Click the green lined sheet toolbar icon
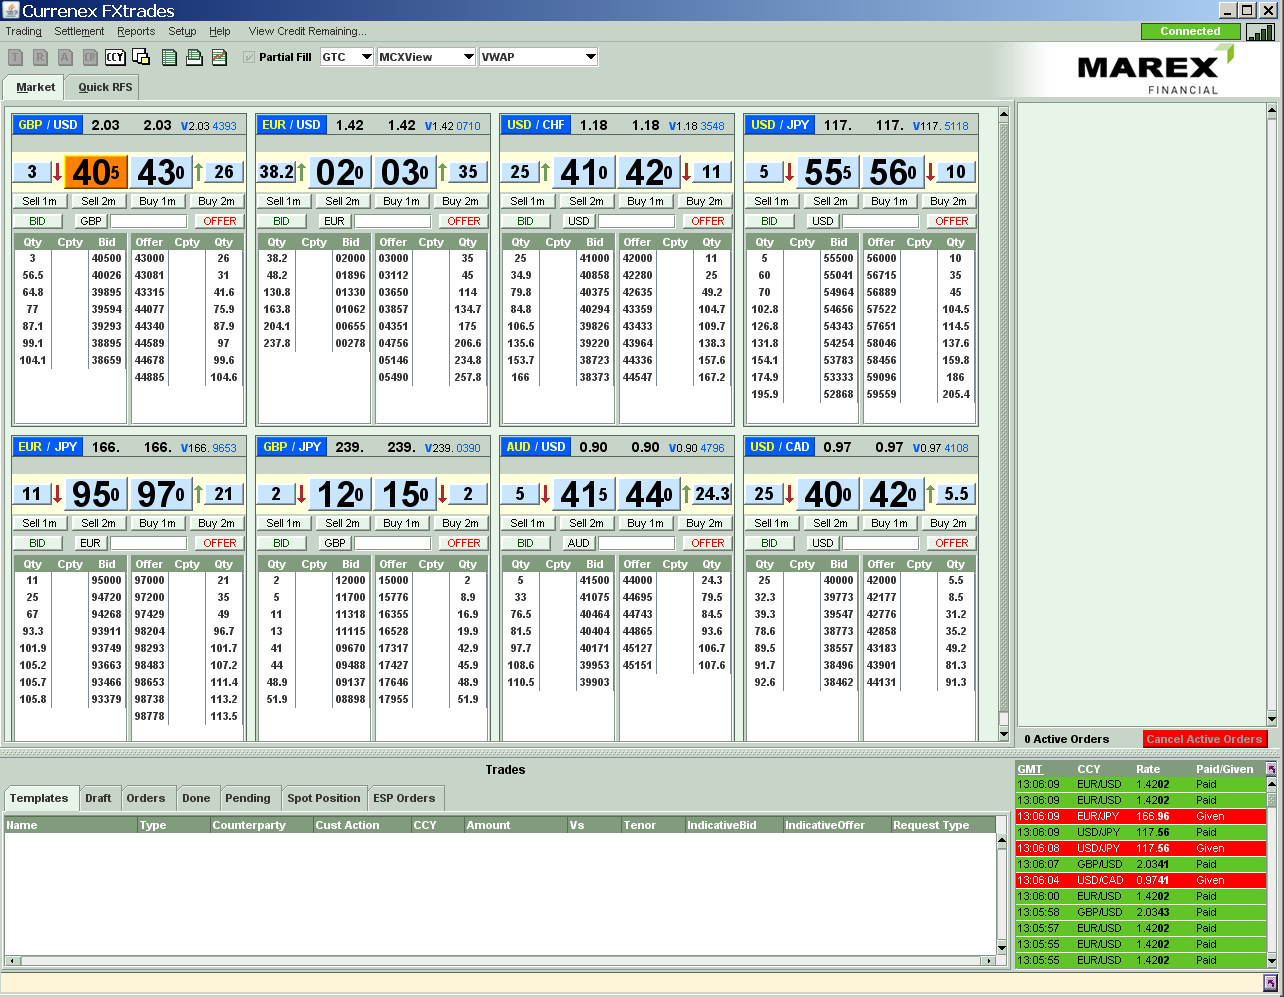The image size is (1284, 997). [169, 57]
